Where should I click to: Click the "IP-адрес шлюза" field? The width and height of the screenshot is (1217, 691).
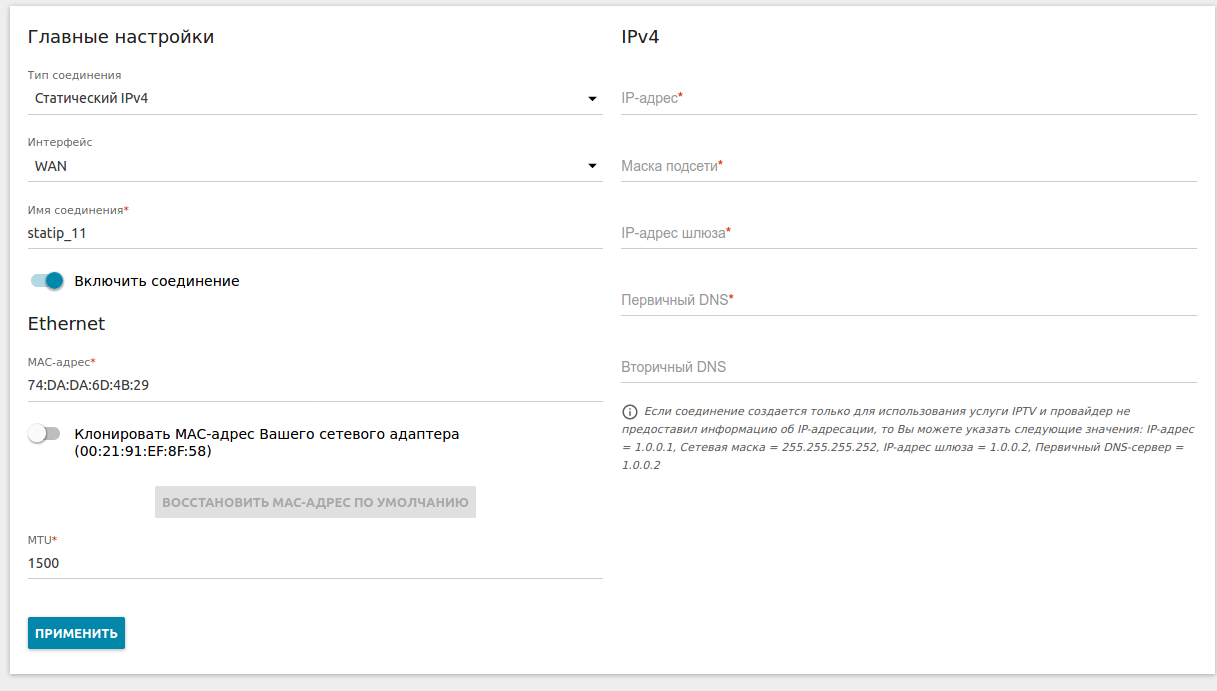908,233
